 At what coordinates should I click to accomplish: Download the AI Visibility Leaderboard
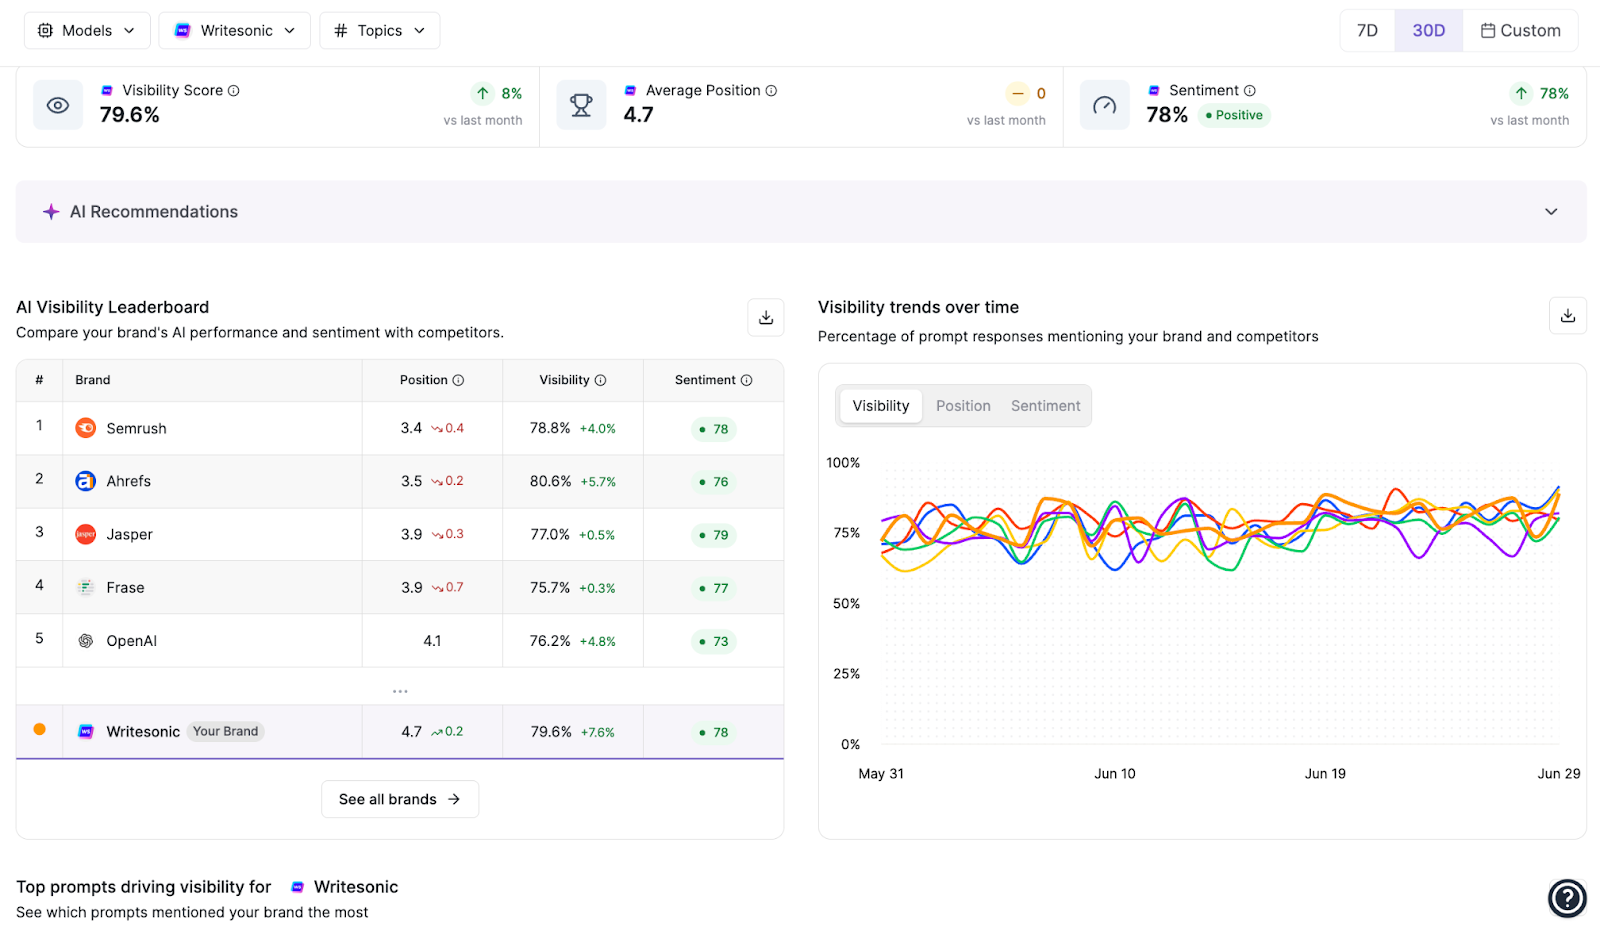coord(766,317)
